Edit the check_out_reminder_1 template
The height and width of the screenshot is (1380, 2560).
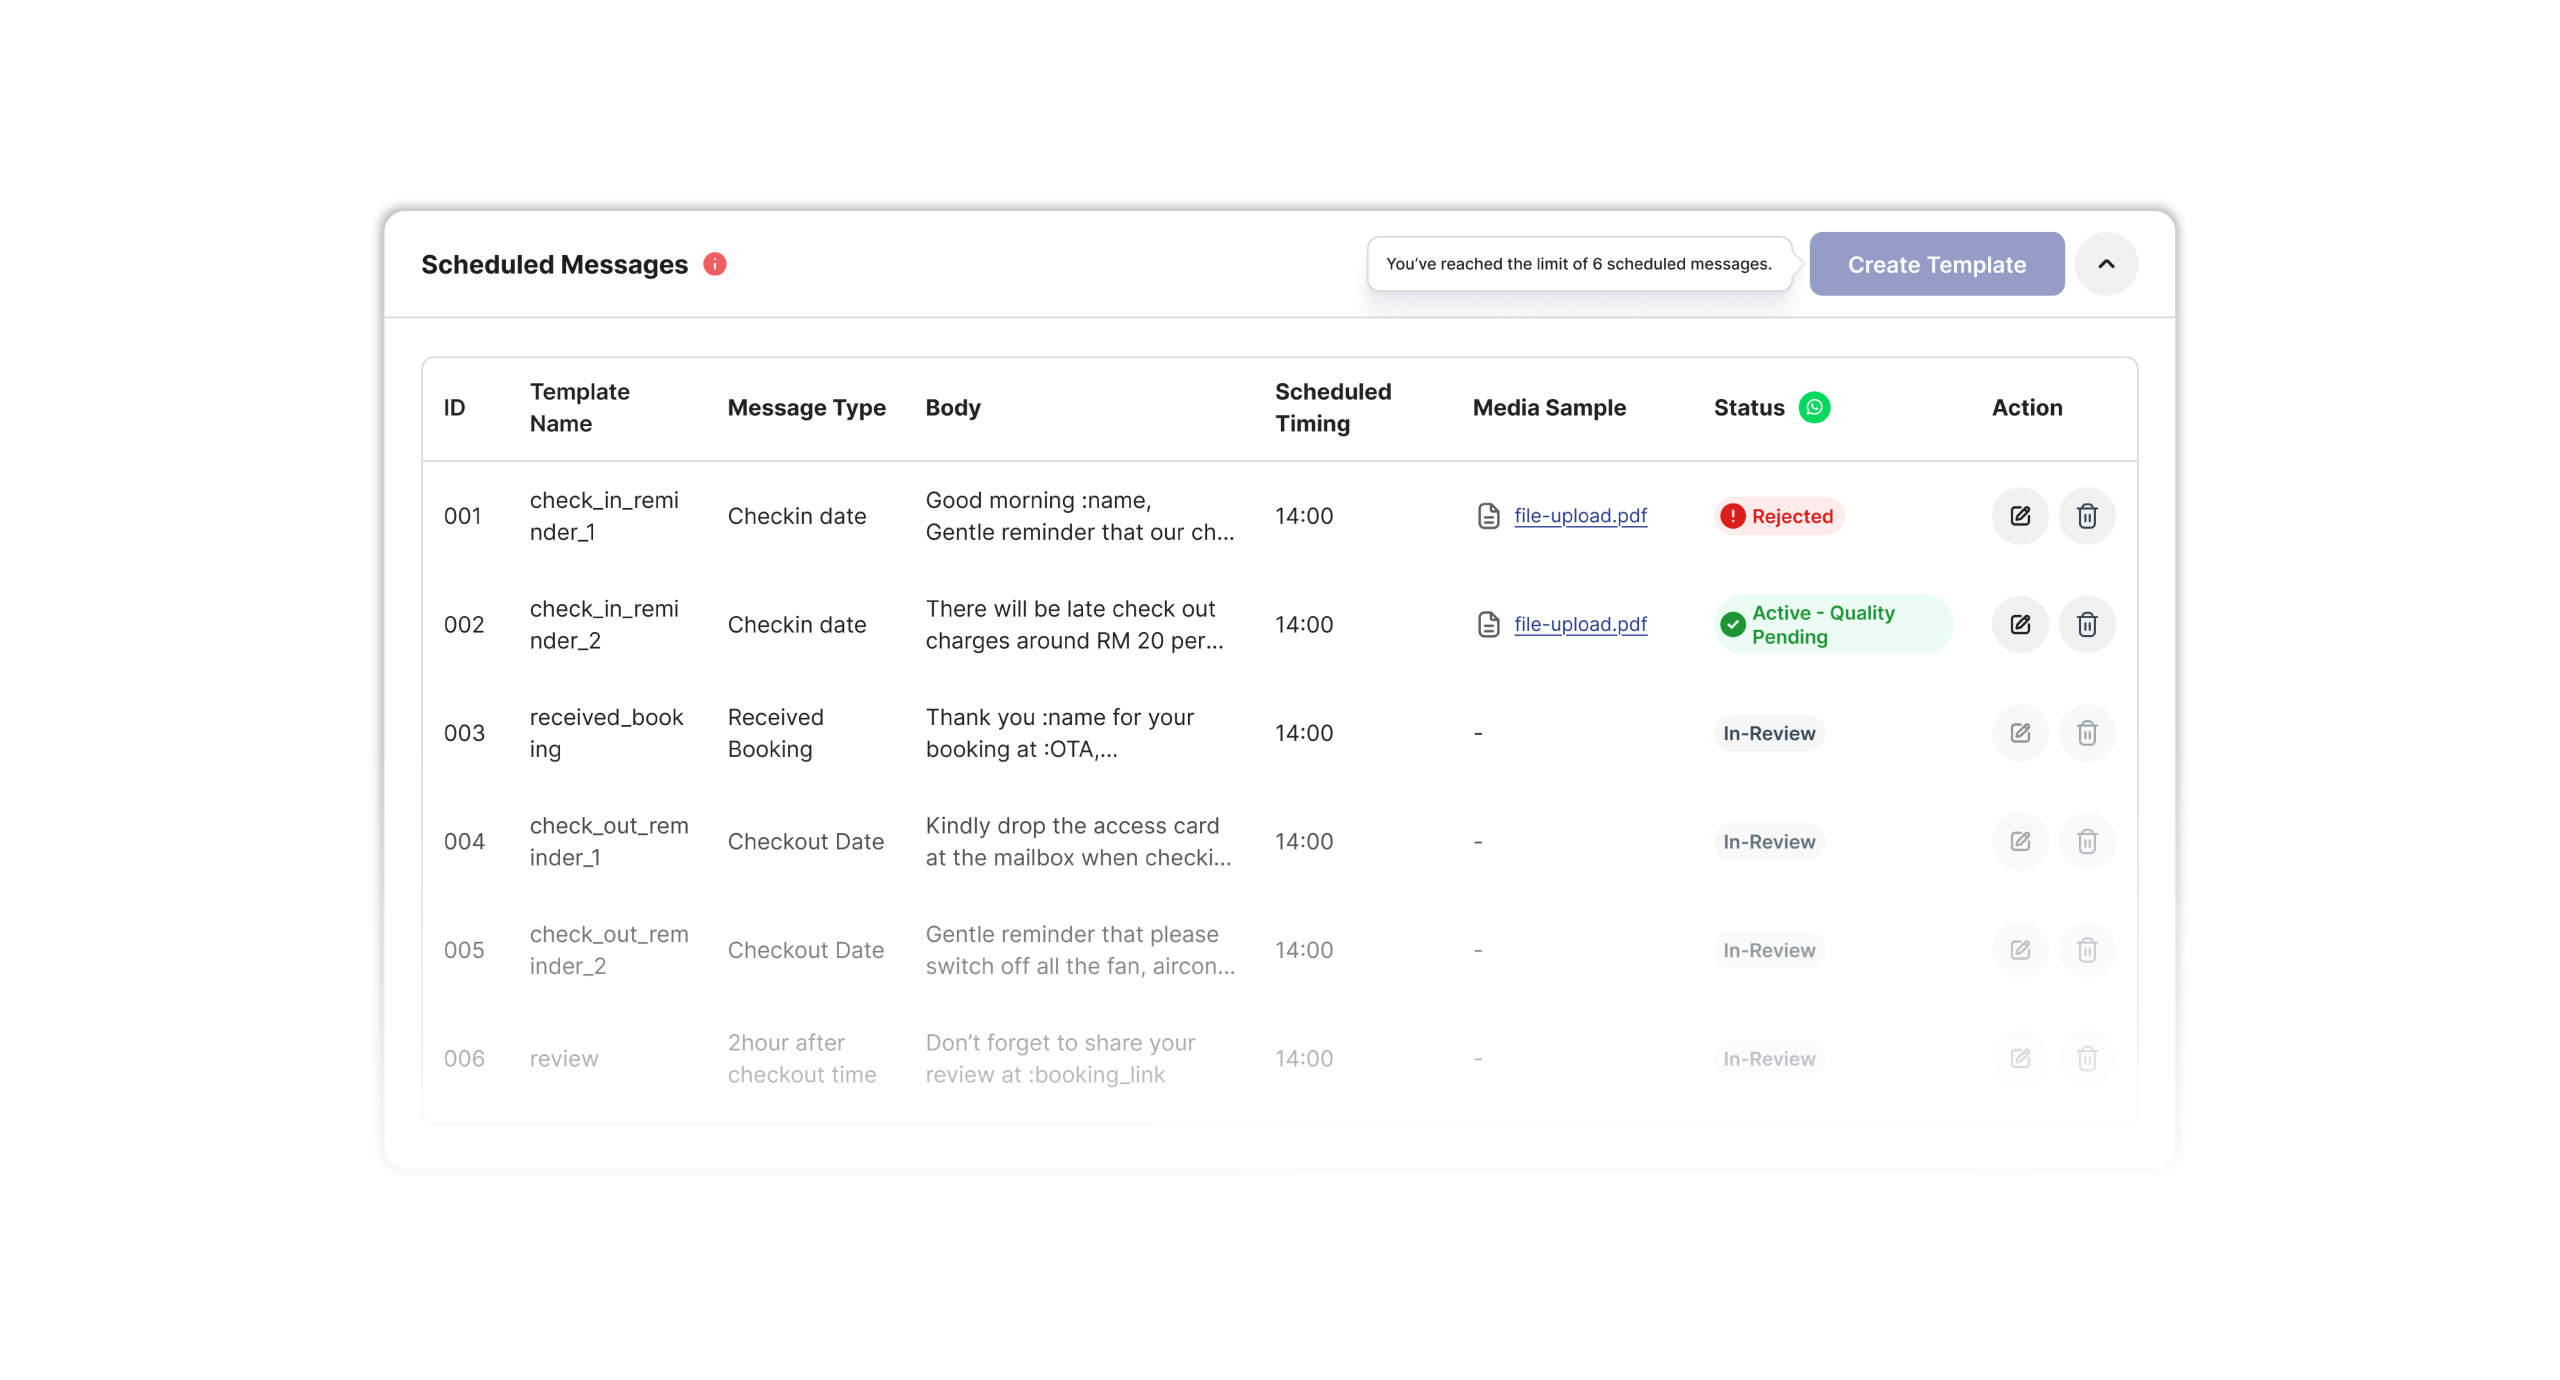pos(2020,841)
